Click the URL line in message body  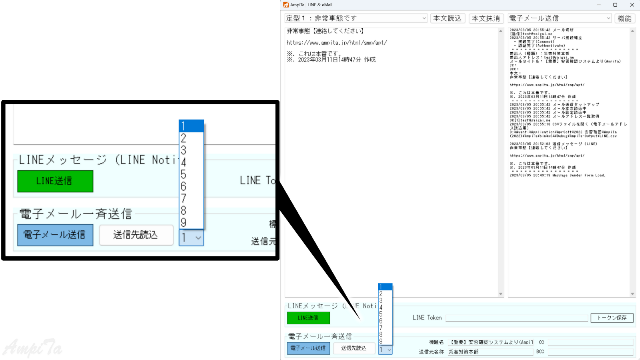(x=337, y=42)
